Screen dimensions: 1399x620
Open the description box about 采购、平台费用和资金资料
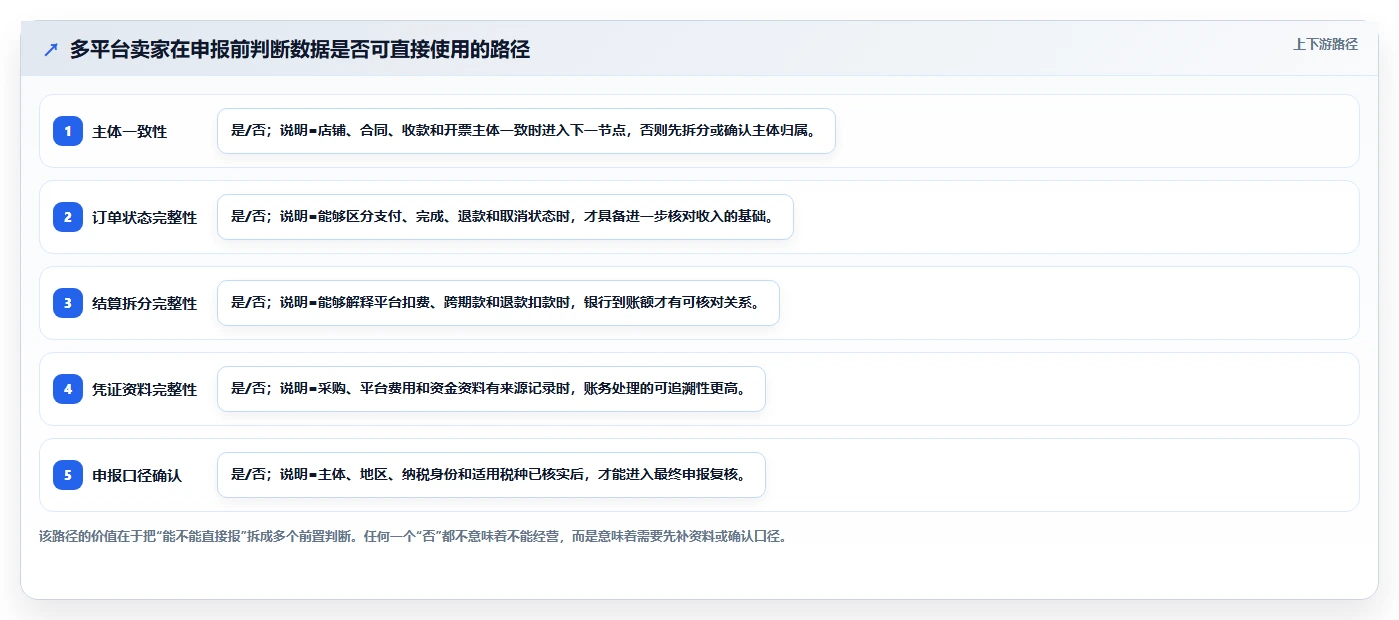tap(491, 389)
